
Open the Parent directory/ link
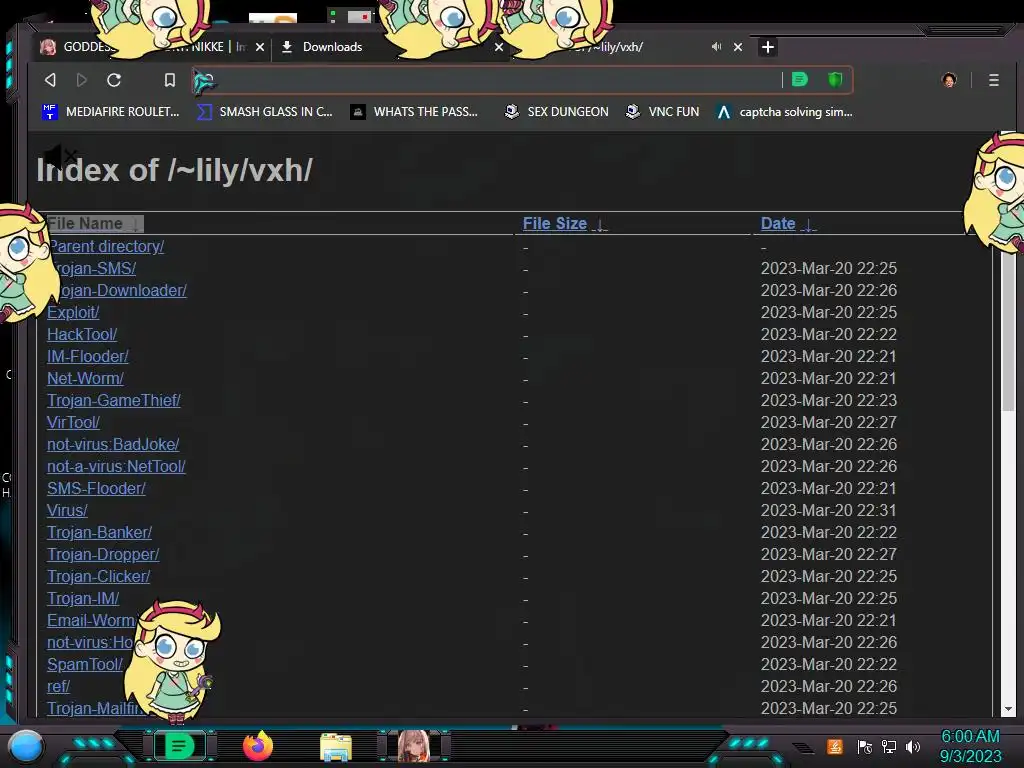click(106, 246)
